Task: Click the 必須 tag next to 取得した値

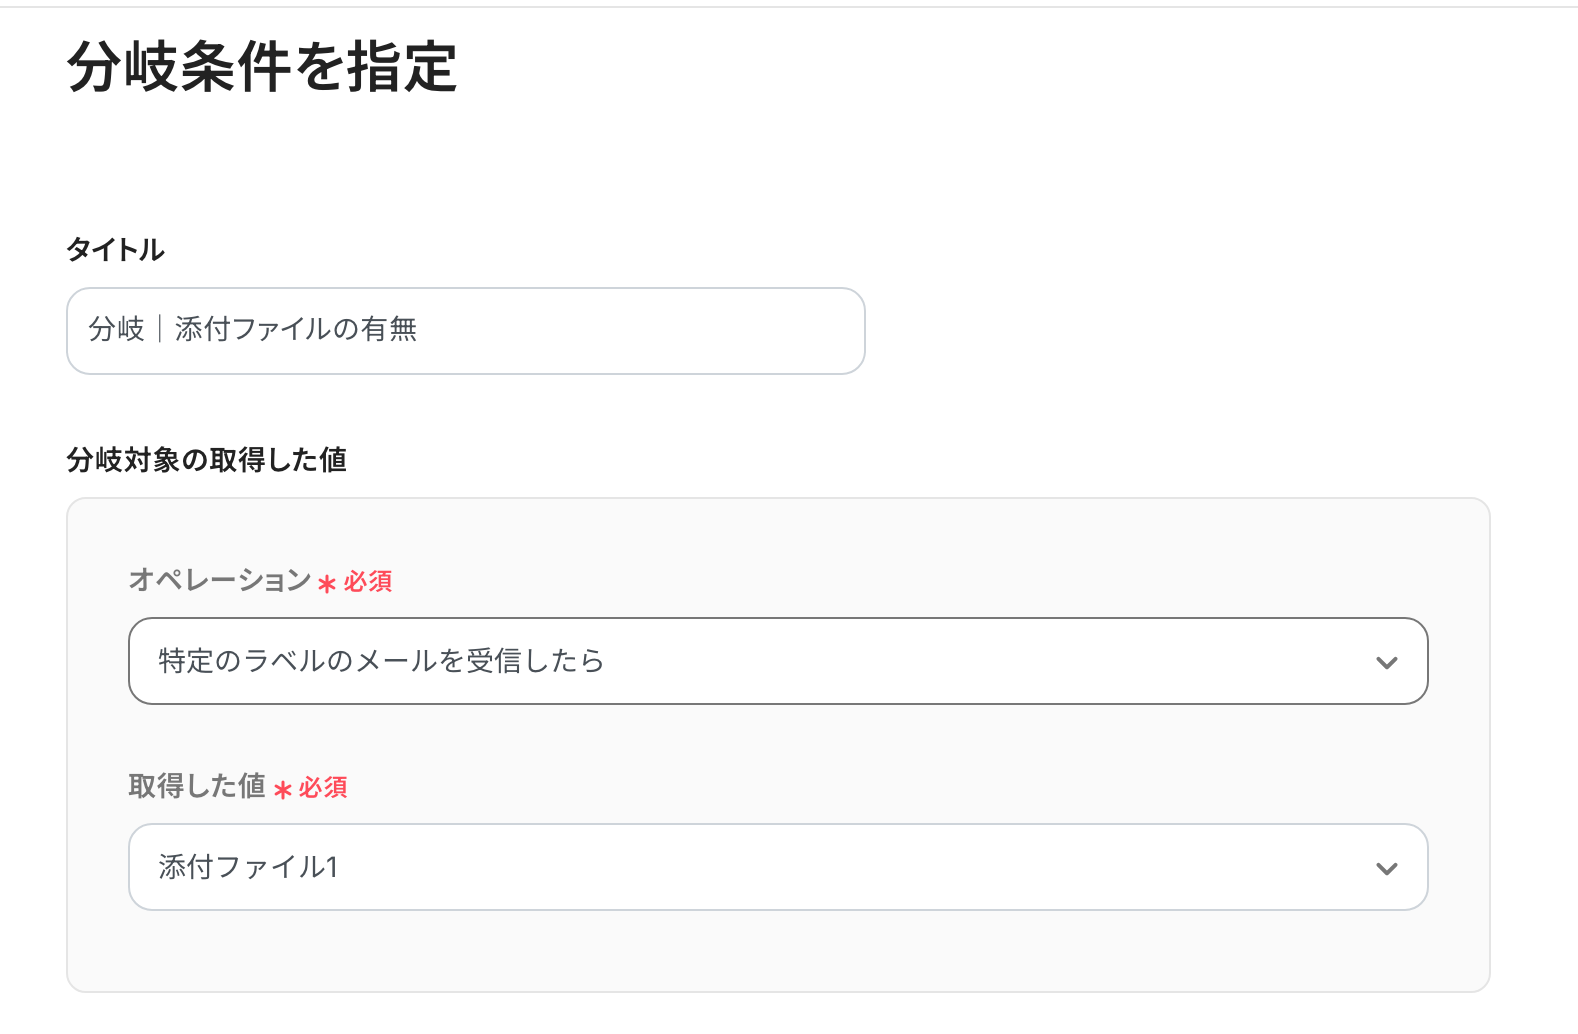Action: (323, 788)
